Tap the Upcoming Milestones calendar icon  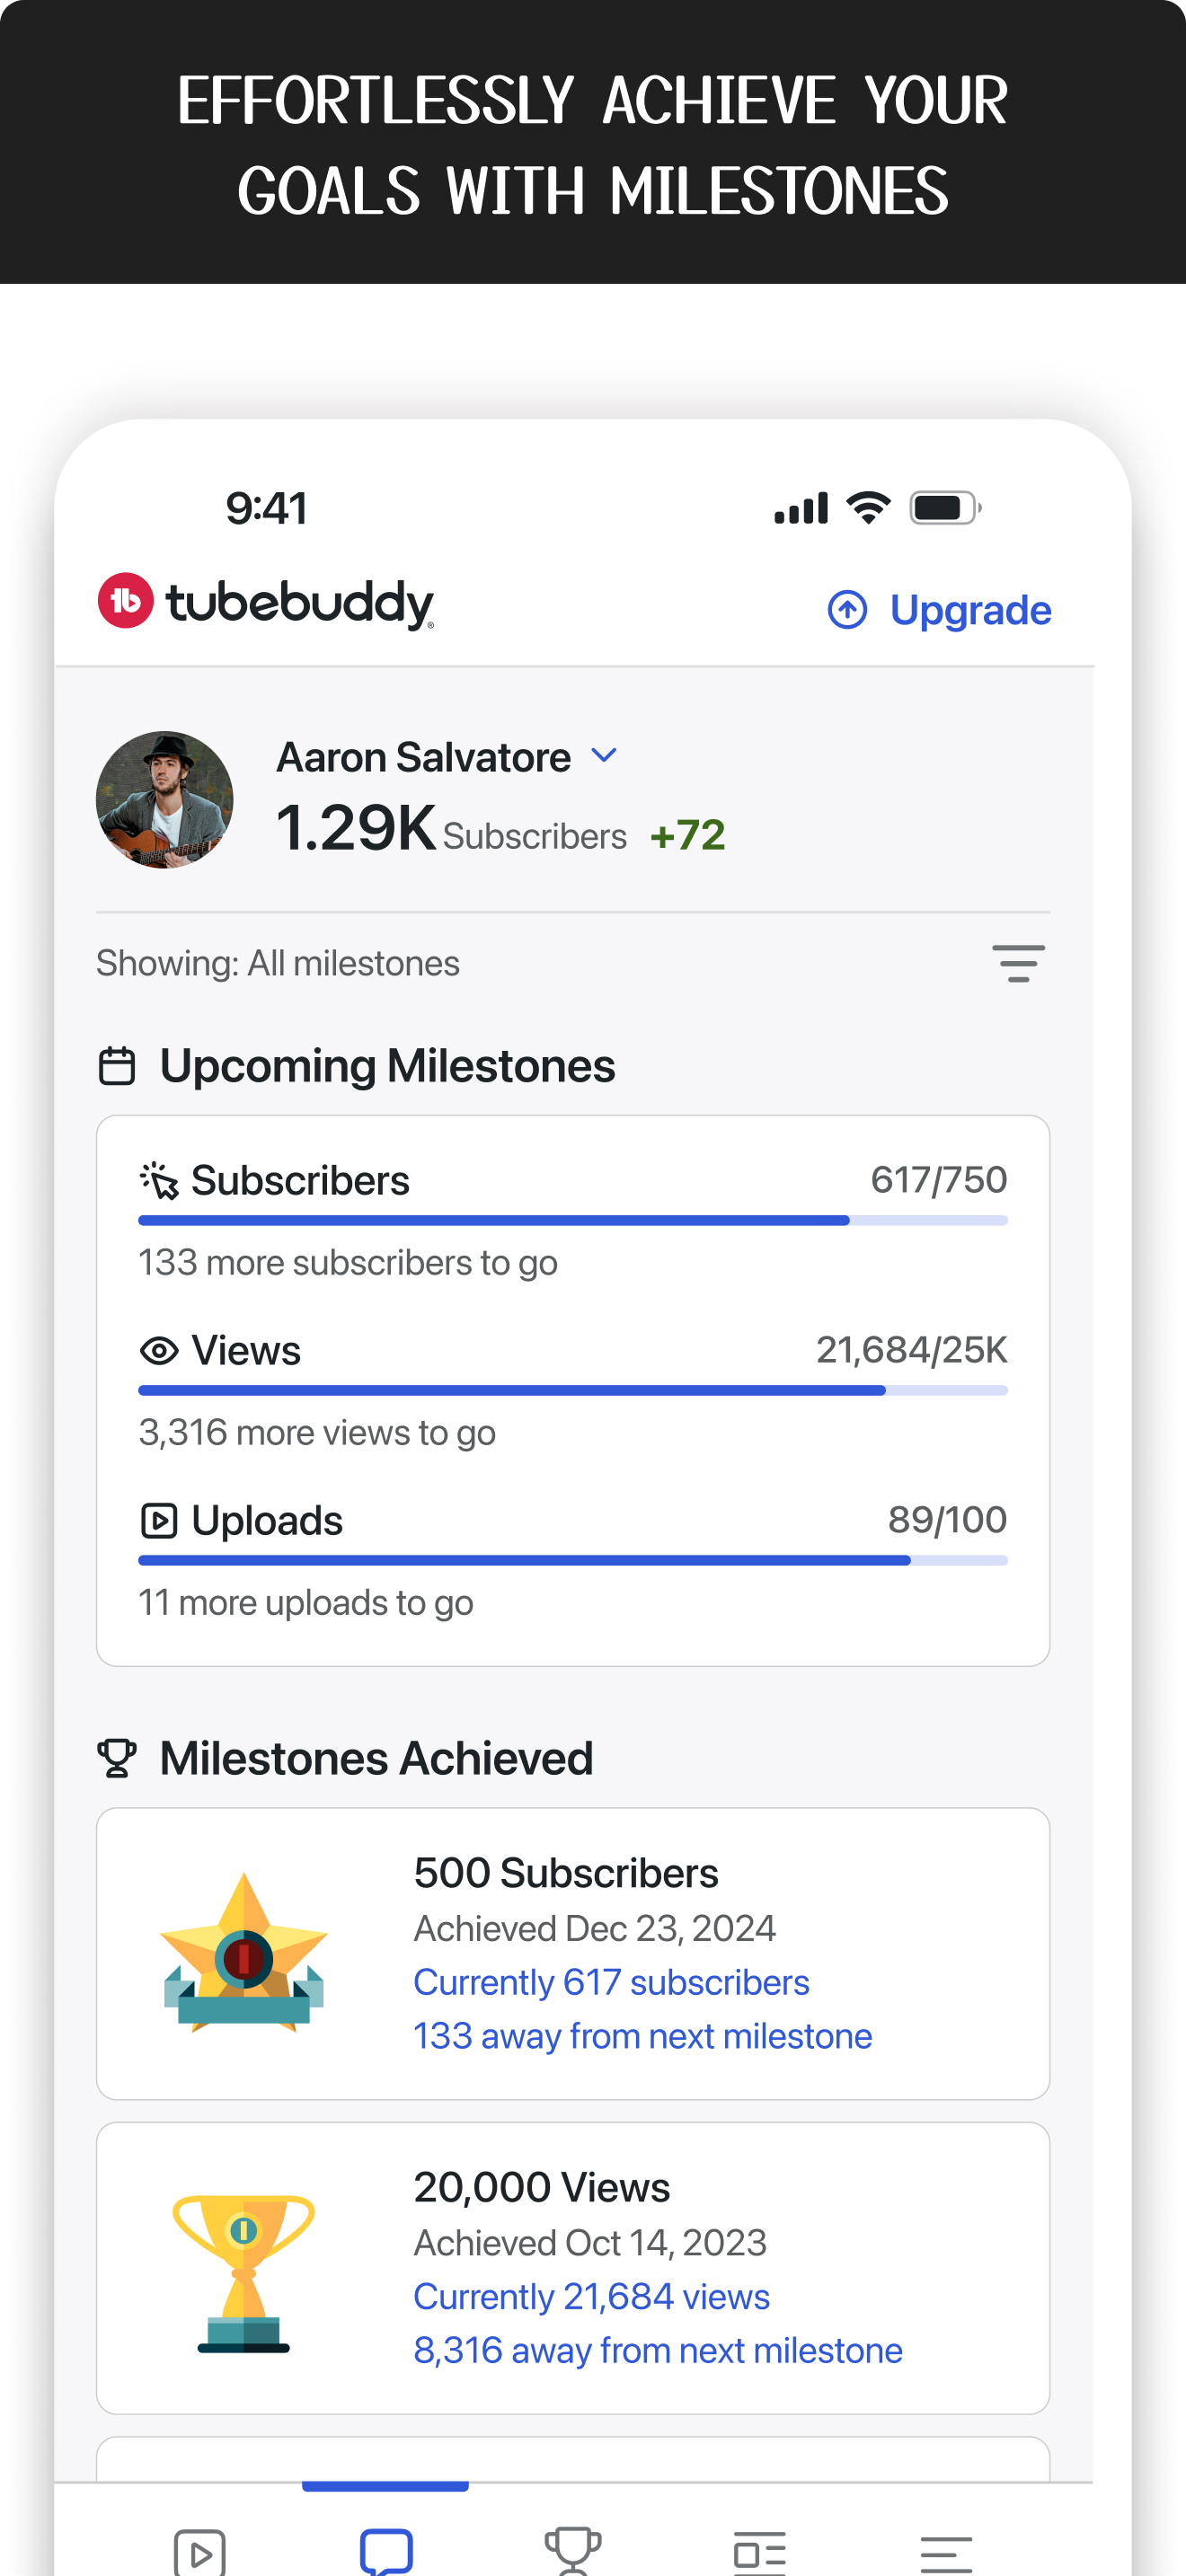(x=117, y=1066)
